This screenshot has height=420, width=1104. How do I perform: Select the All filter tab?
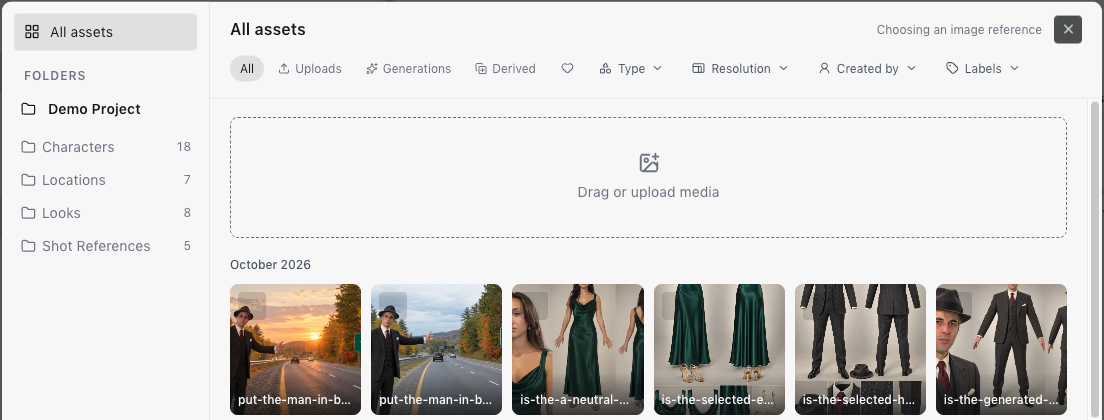pyautogui.click(x=246, y=68)
